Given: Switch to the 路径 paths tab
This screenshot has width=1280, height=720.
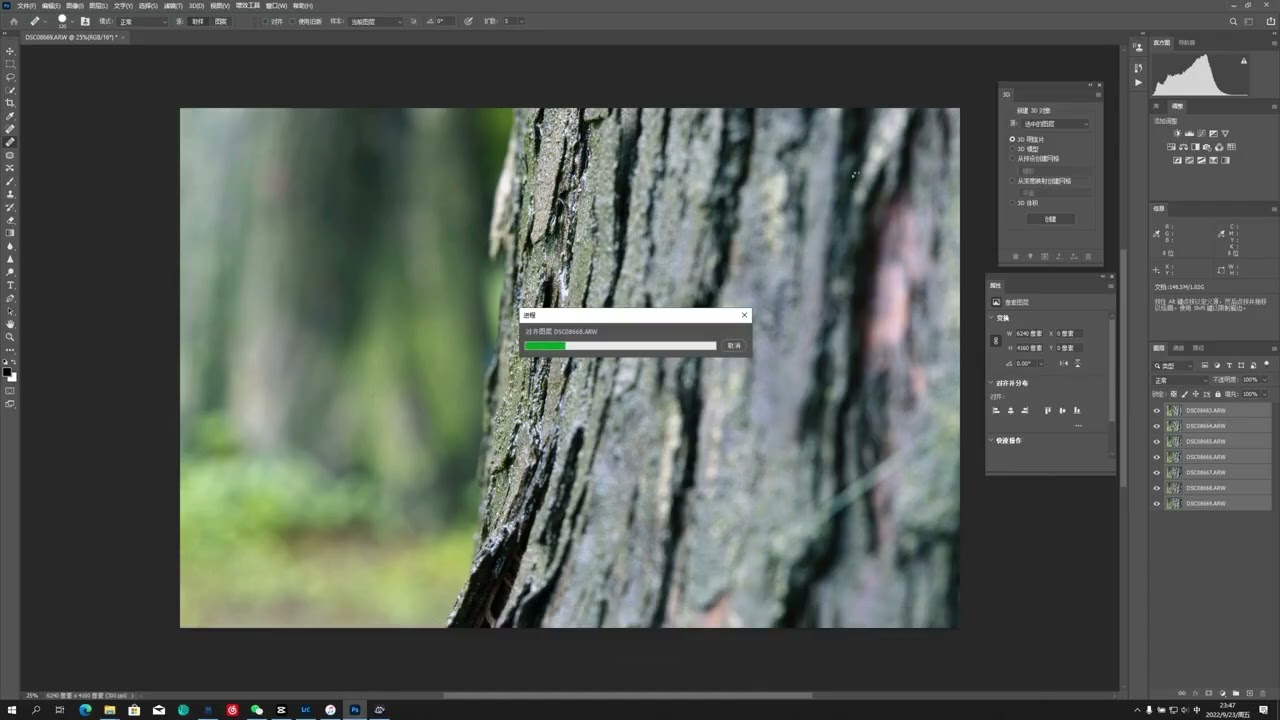Looking at the screenshot, I should [x=1198, y=348].
